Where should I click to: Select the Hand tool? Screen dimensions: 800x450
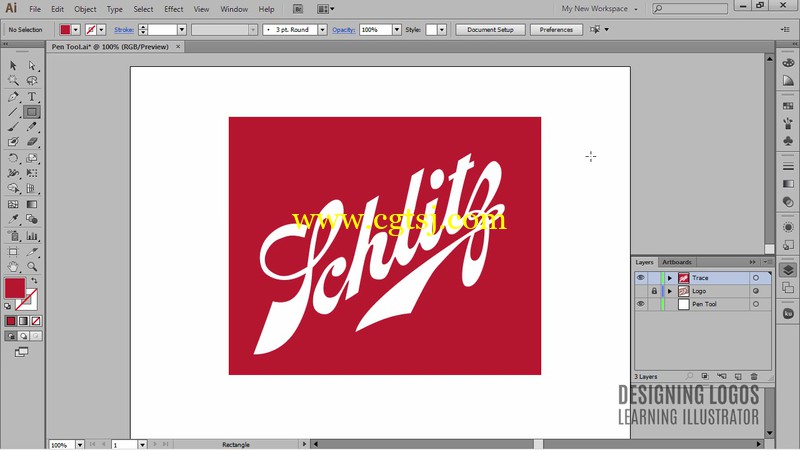click(13, 266)
